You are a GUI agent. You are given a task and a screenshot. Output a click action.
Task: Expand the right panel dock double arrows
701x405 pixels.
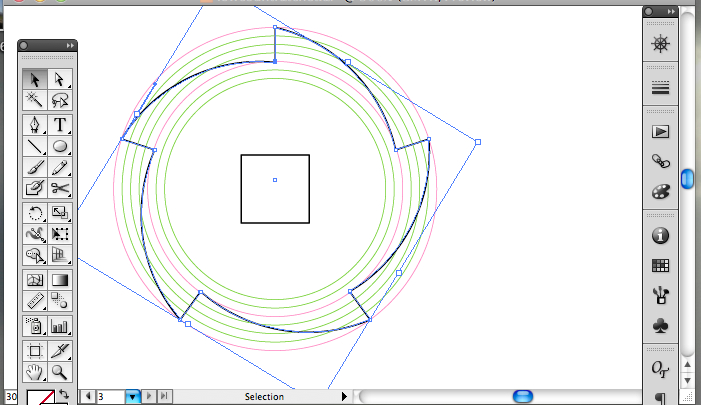click(x=671, y=12)
